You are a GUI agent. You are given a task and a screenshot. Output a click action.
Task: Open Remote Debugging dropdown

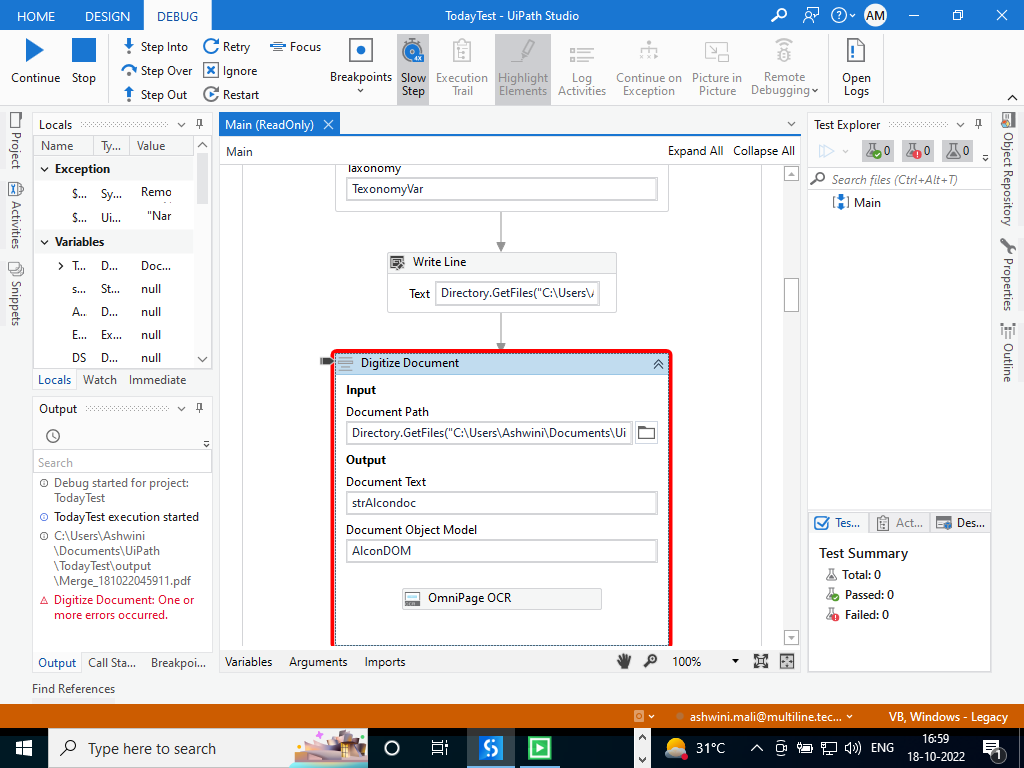pos(784,69)
